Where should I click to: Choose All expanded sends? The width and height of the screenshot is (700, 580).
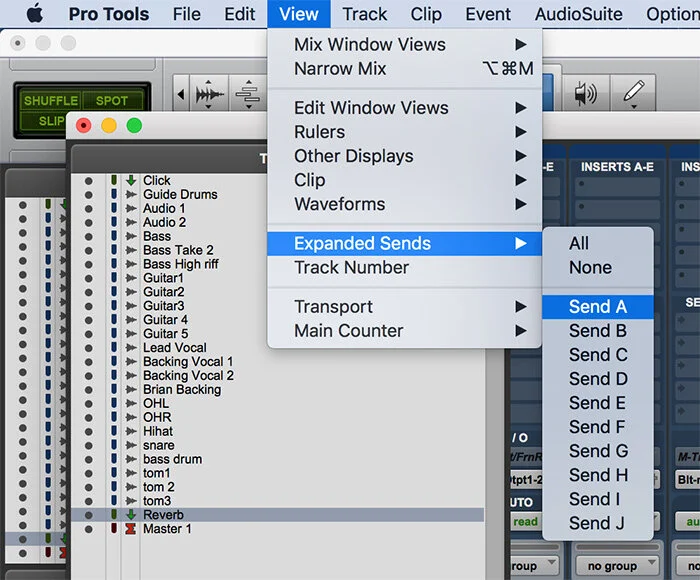click(598, 243)
